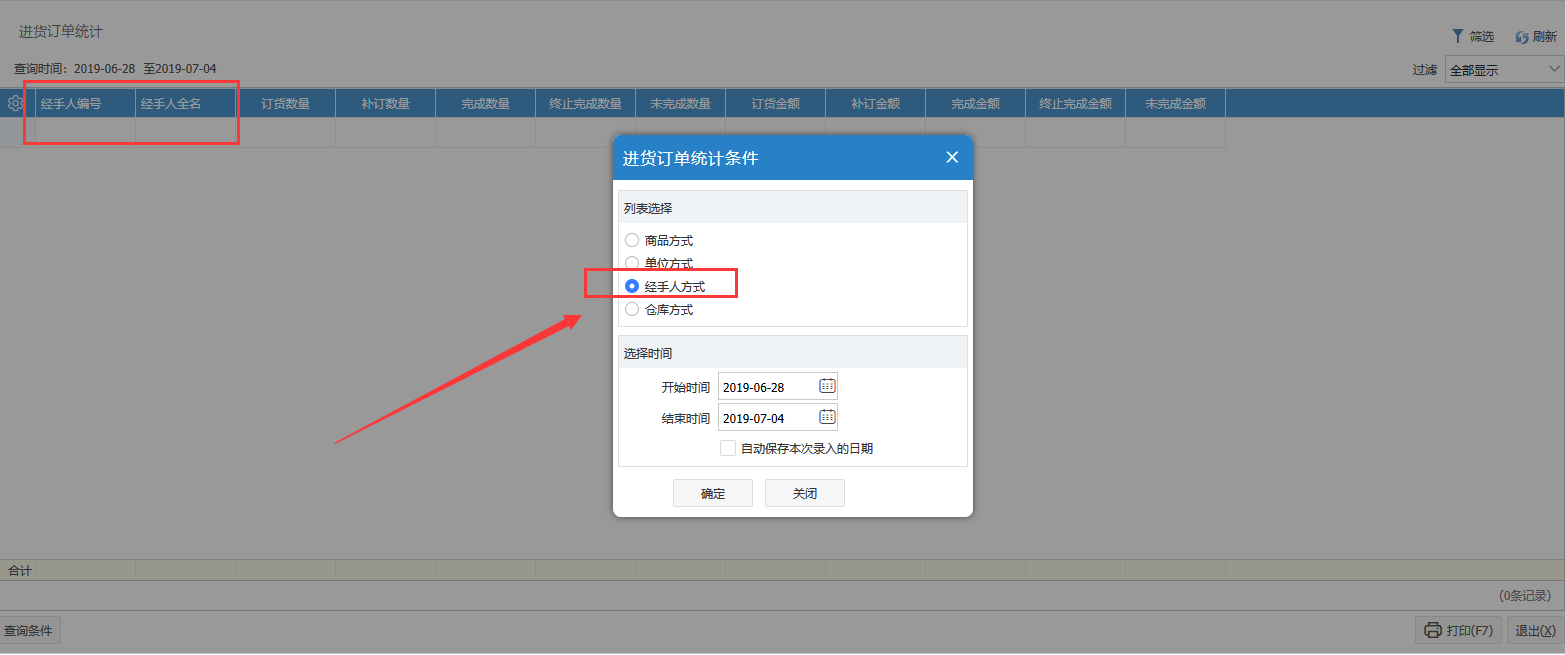Click the refresh icon
The height and width of the screenshot is (655, 1565).
point(1522,36)
